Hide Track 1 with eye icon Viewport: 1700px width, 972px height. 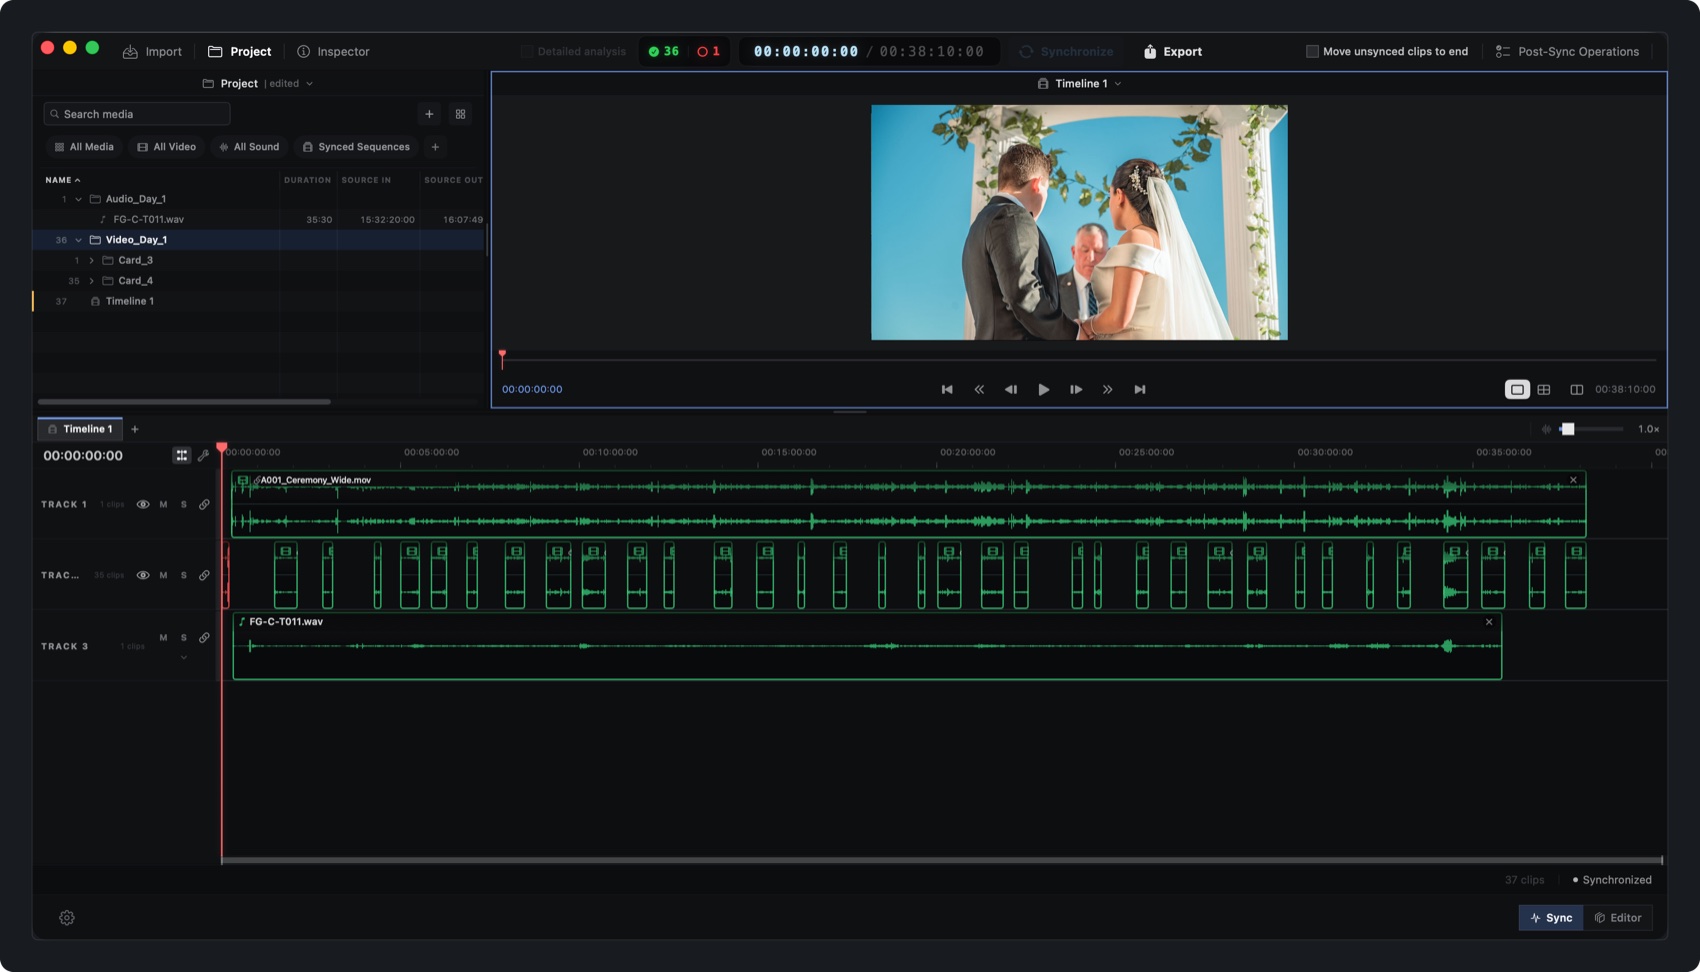point(143,505)
